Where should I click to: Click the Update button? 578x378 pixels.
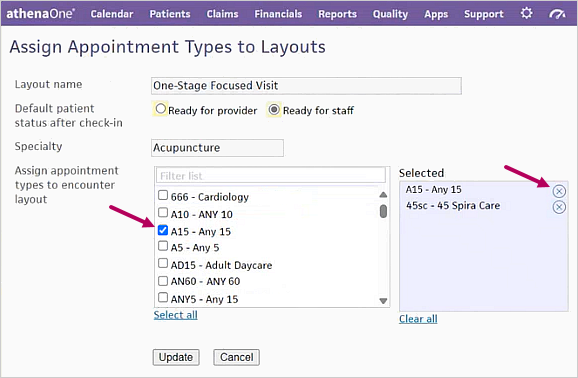pos(176,357)
